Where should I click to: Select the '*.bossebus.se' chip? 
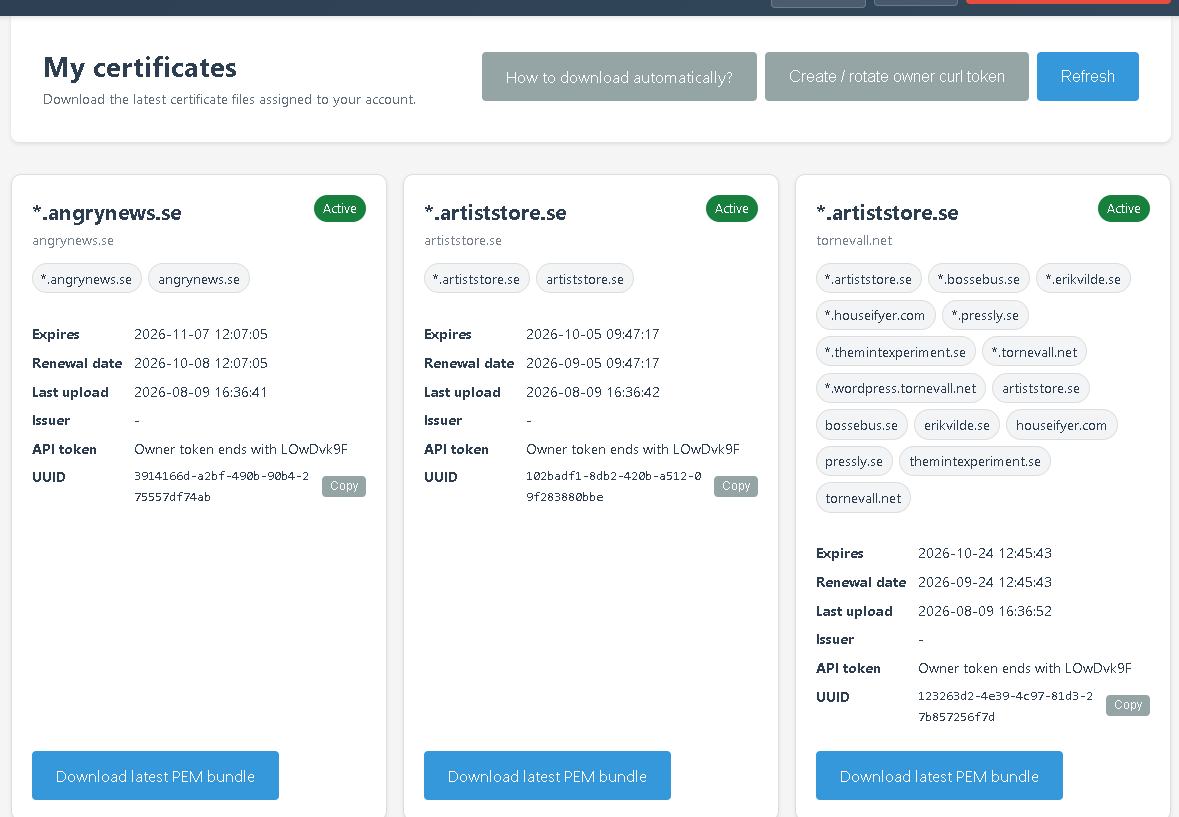979,279
